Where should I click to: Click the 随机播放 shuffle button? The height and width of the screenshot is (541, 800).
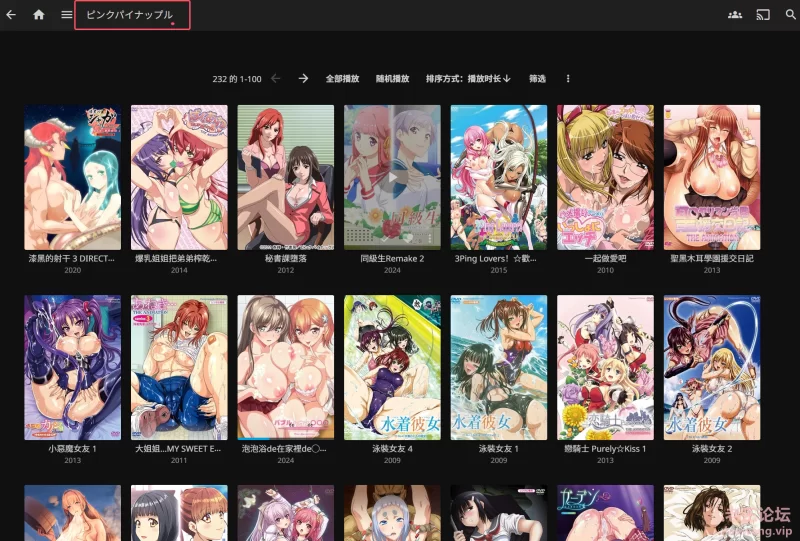392,79
